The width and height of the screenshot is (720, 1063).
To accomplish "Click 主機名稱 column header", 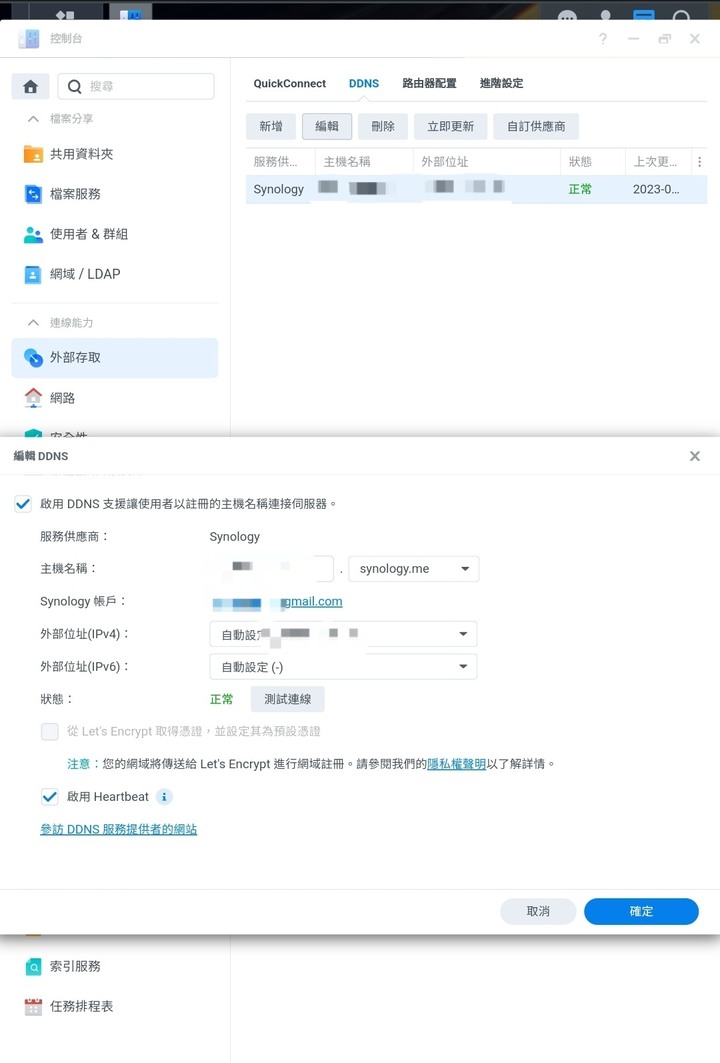I will [x=364, y=161].
